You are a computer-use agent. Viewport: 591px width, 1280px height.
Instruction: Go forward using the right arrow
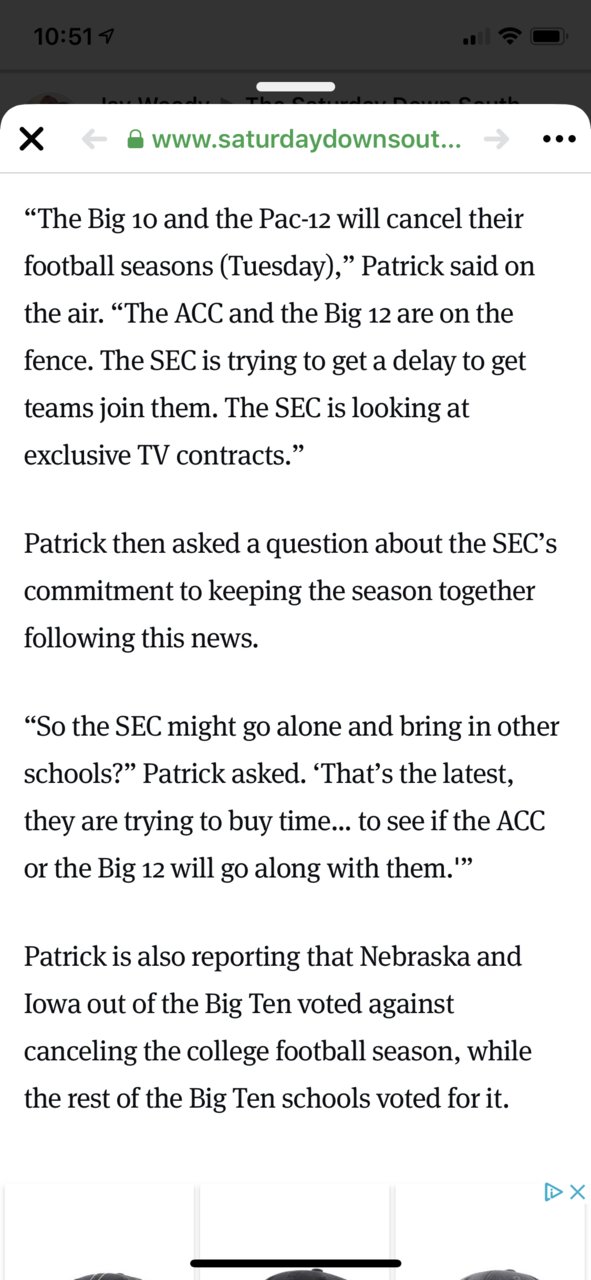[496, 140]
